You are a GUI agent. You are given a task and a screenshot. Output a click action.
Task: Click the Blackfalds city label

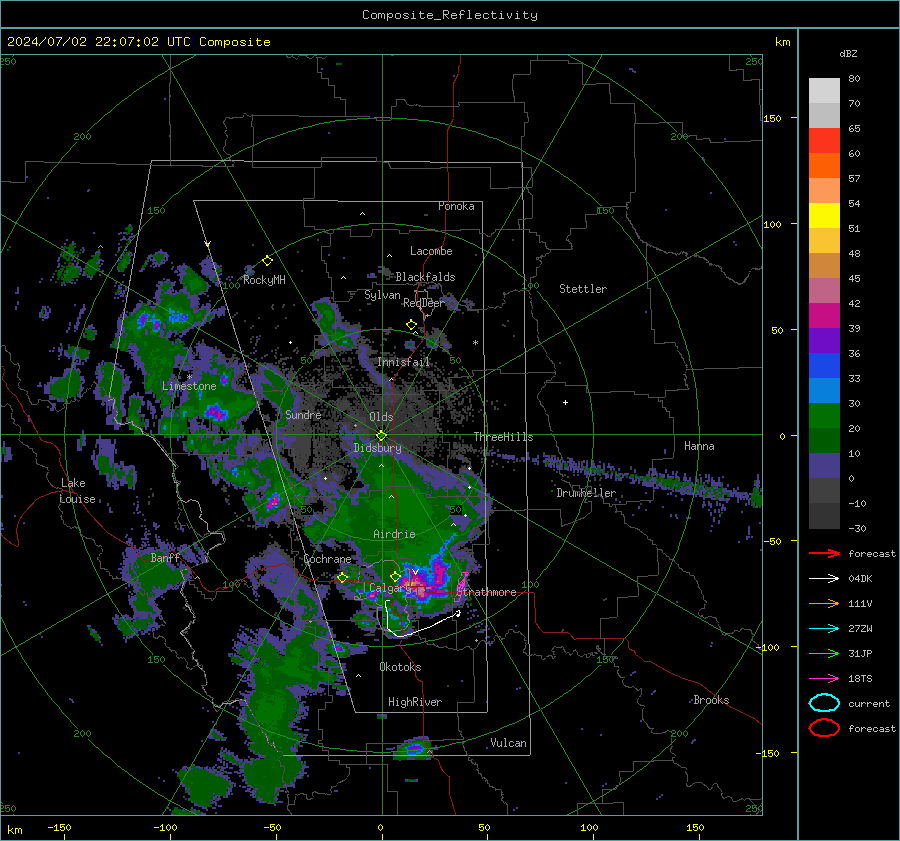[425, 277]
